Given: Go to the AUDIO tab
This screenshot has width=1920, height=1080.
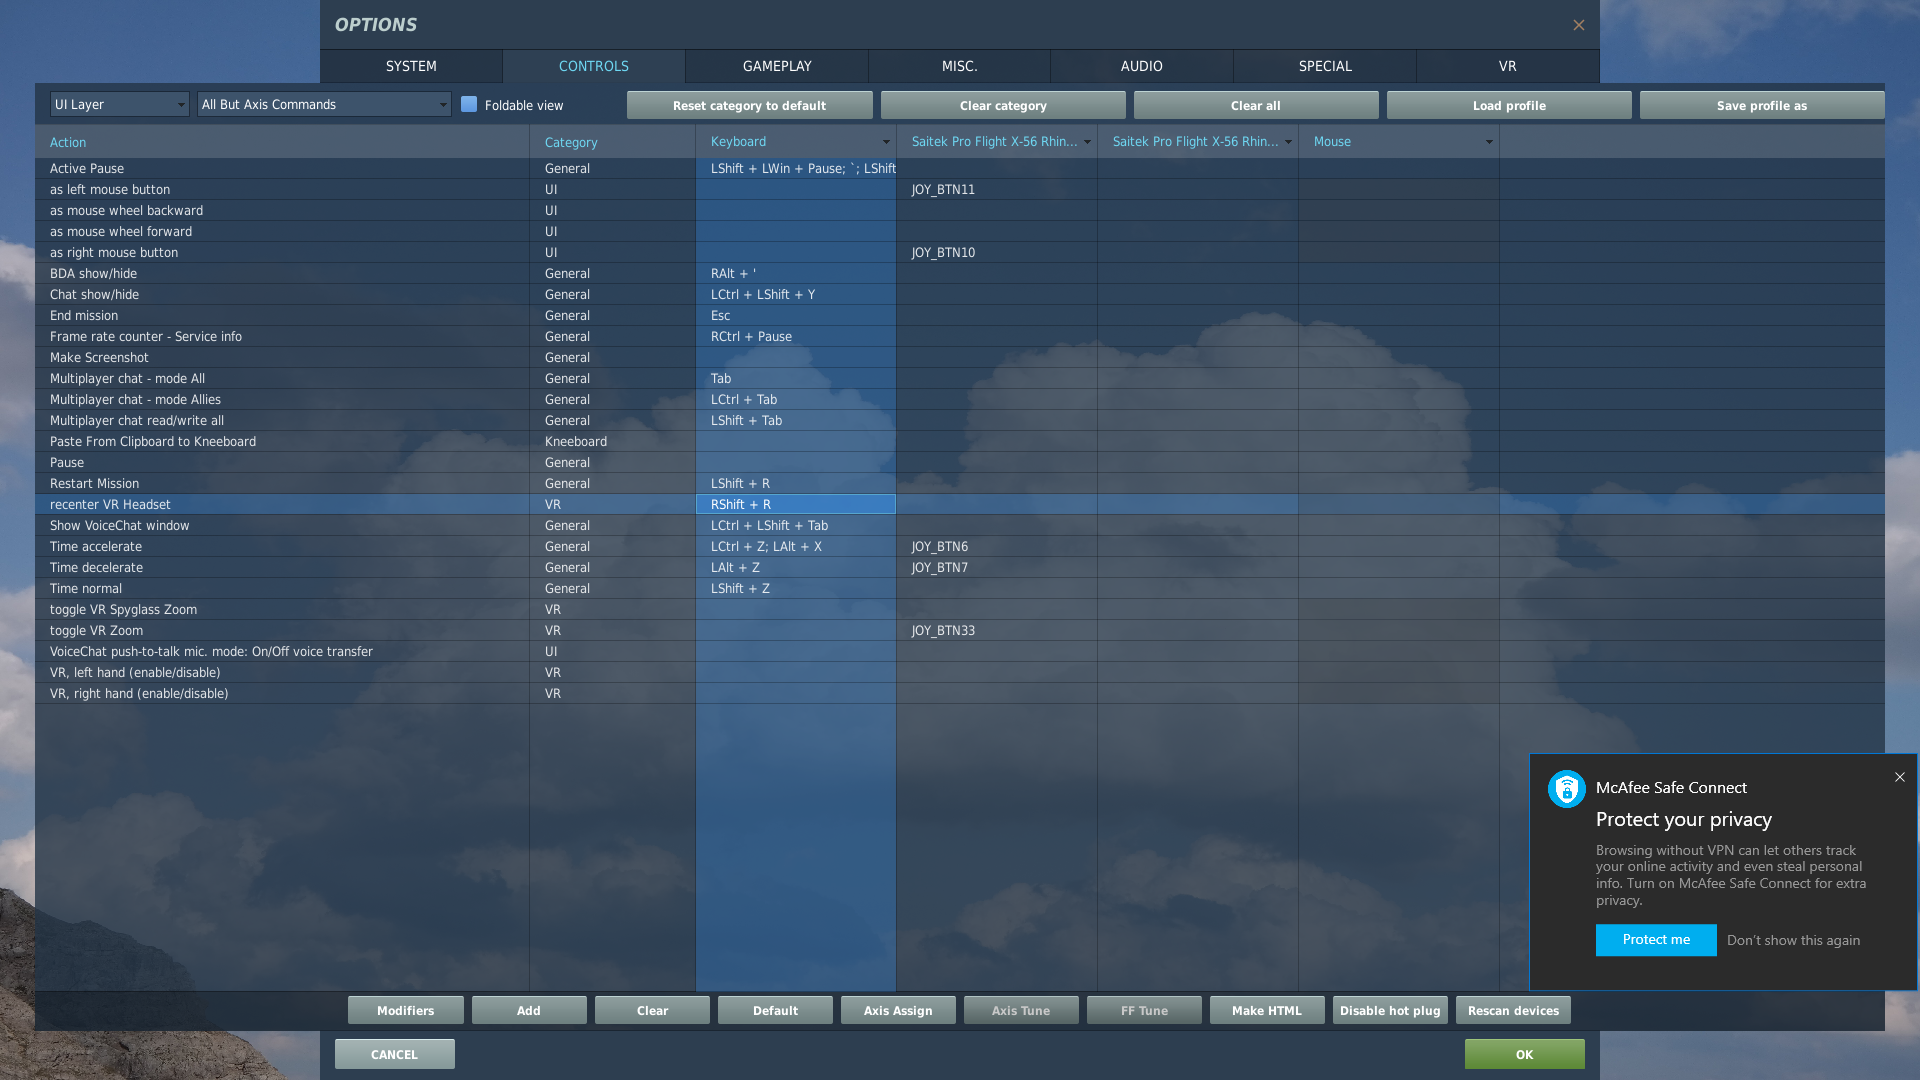Looking at the screenshot, I should point(1141,66).
